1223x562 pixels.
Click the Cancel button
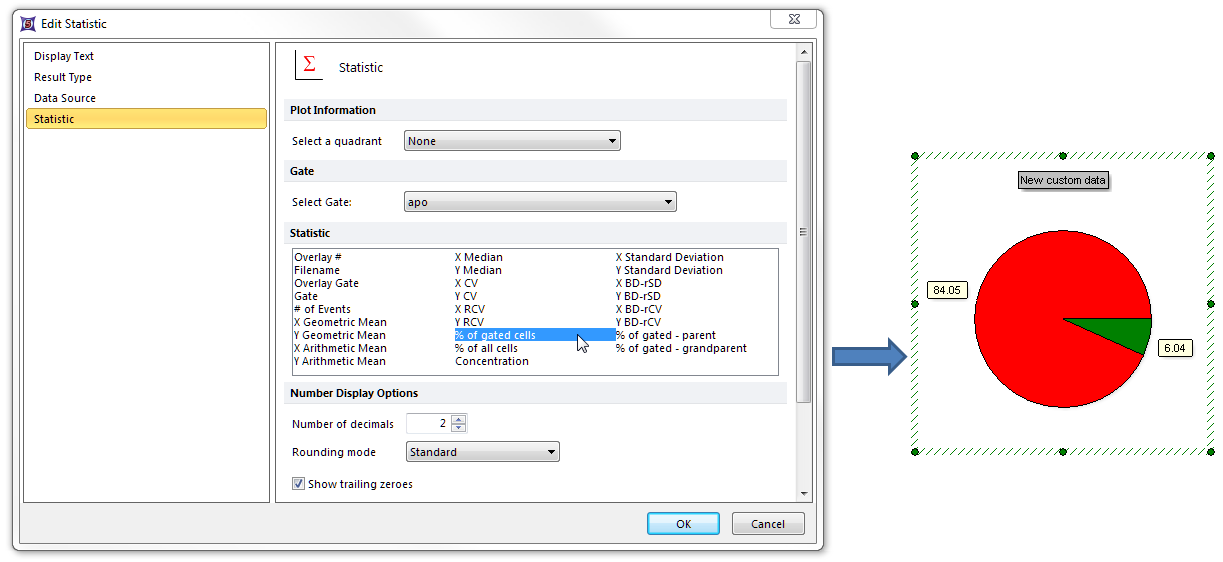767,524
